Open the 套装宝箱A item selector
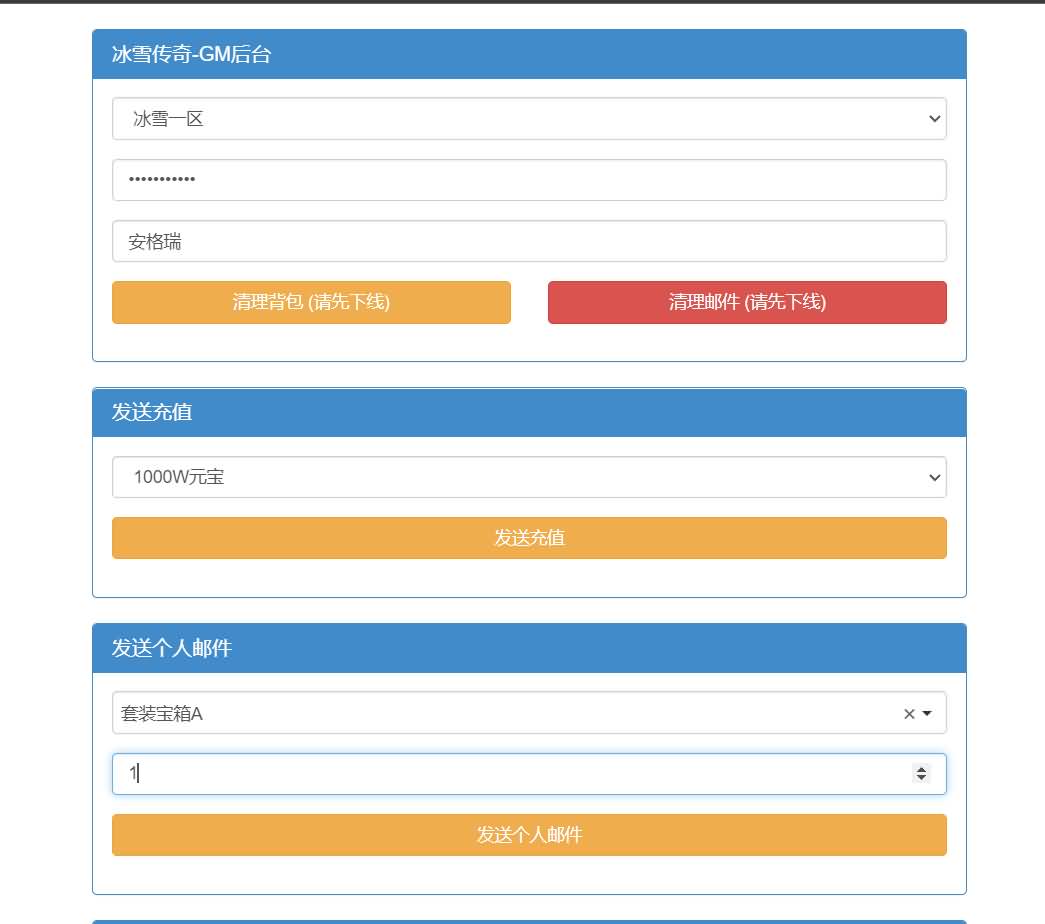 (x=500, y=713)
